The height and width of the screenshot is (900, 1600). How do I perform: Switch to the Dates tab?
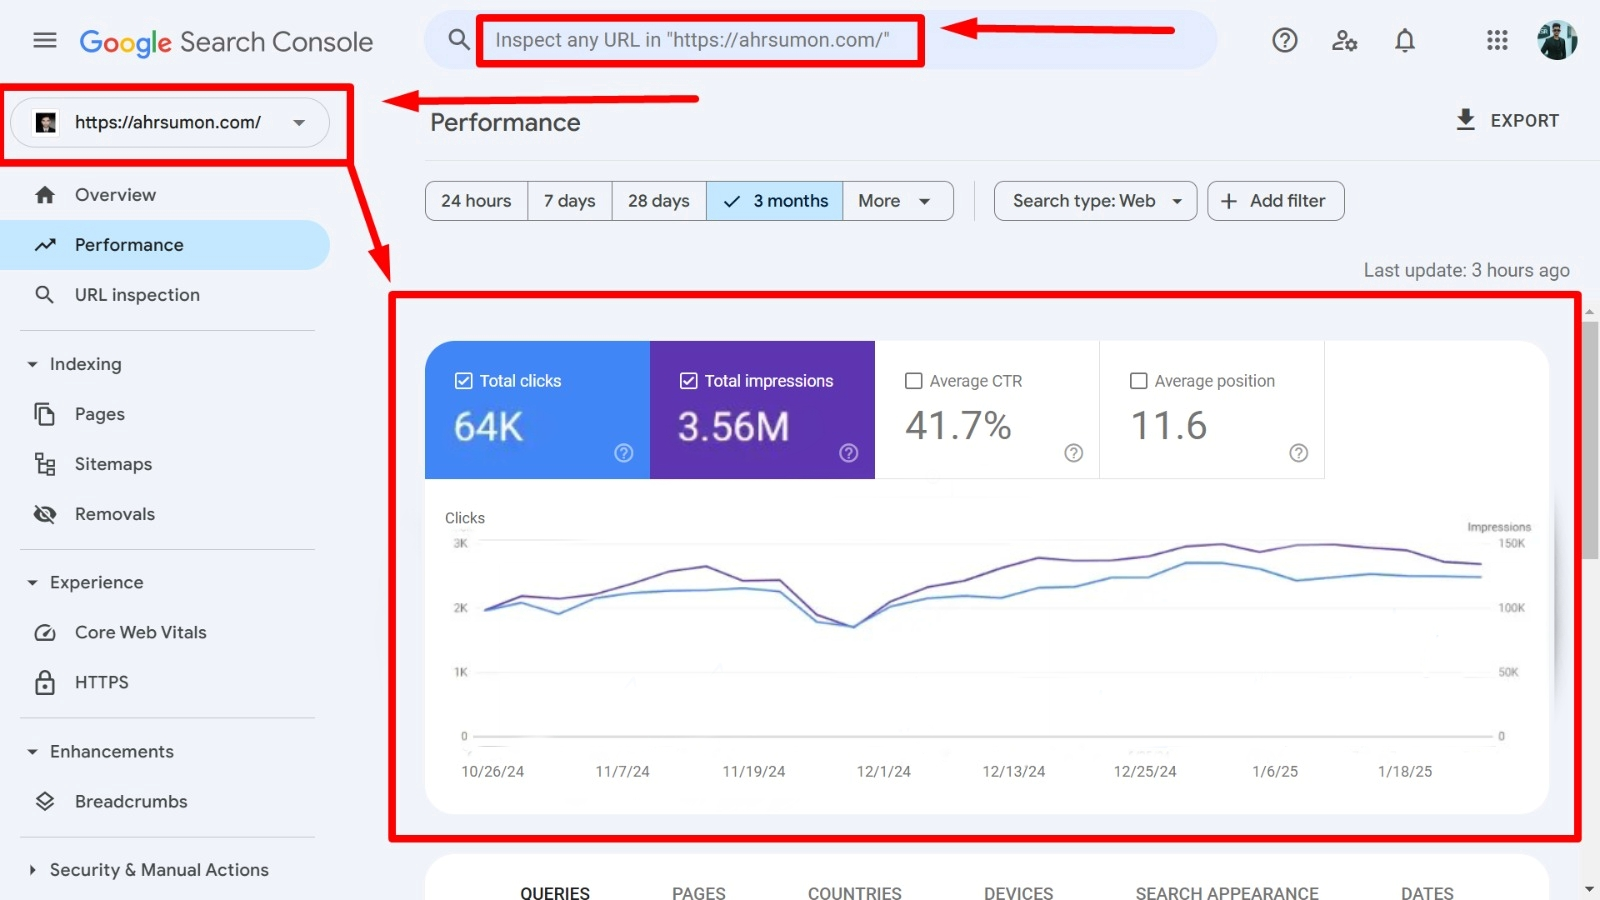(1427, 891)
